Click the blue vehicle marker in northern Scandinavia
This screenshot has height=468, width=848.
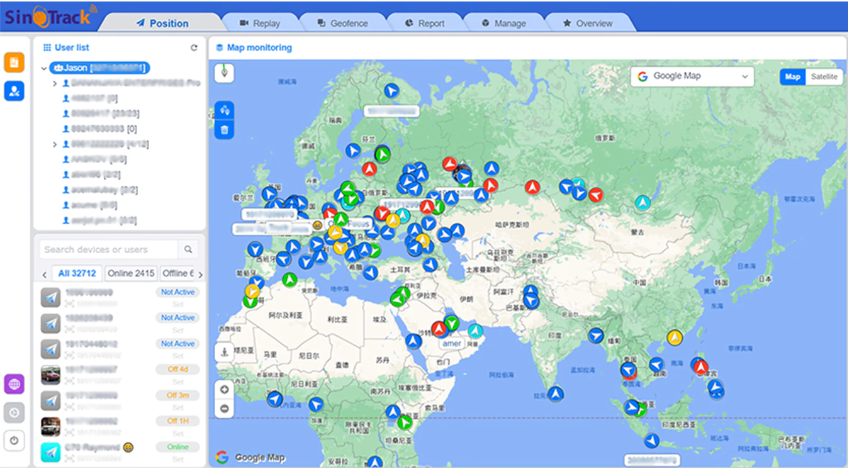coord(392,90)
